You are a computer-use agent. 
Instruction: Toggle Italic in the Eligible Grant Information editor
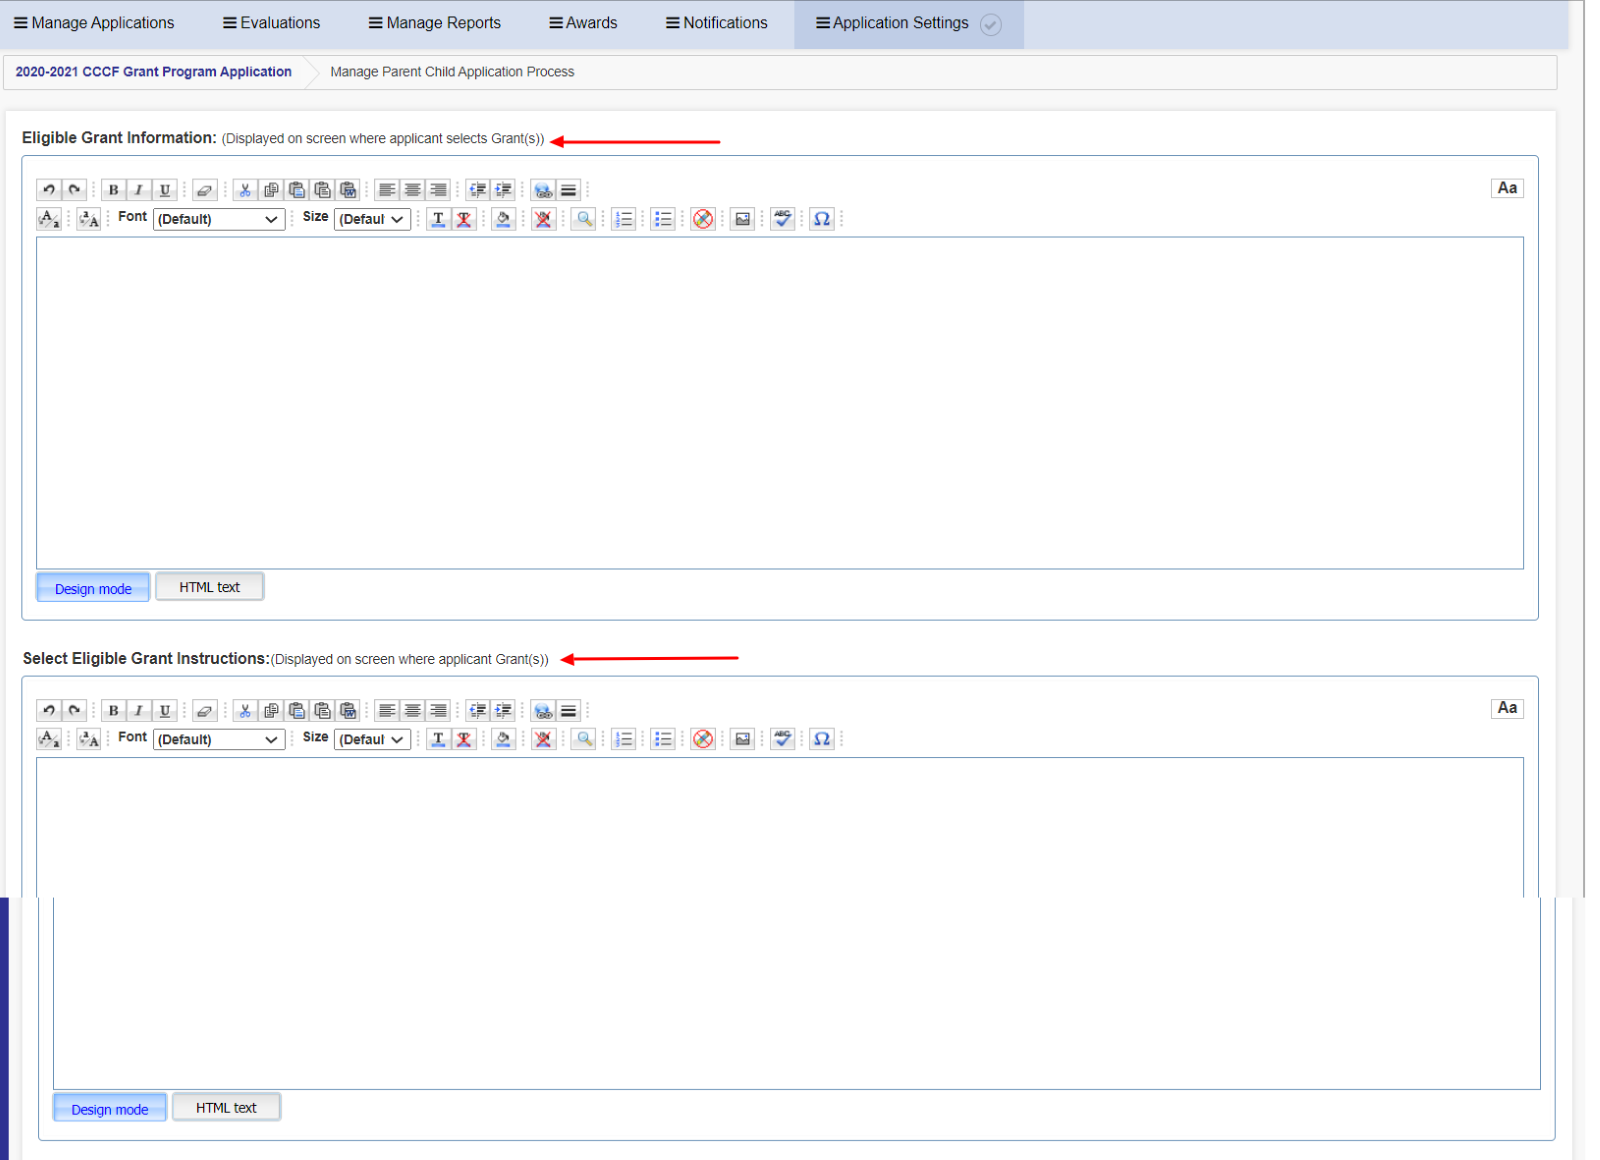tap(139, 190)
